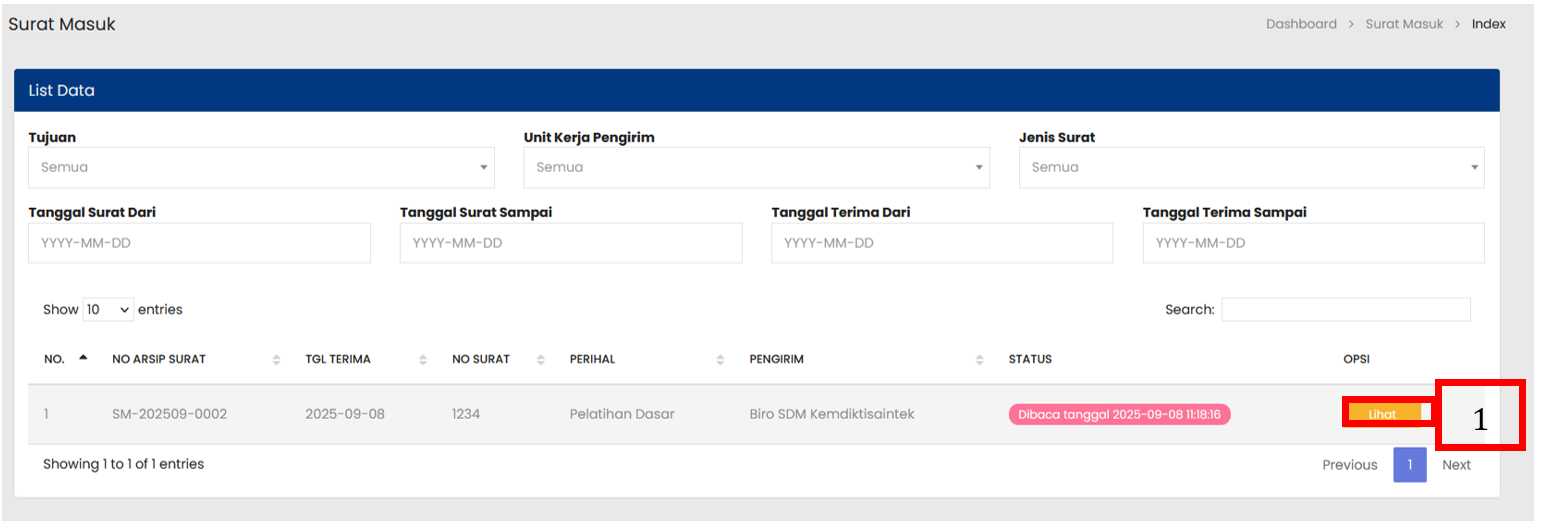The width and height of the screenshot is (1546, 529).
Task: Go to the Previous page
Action: [1349, 465]
